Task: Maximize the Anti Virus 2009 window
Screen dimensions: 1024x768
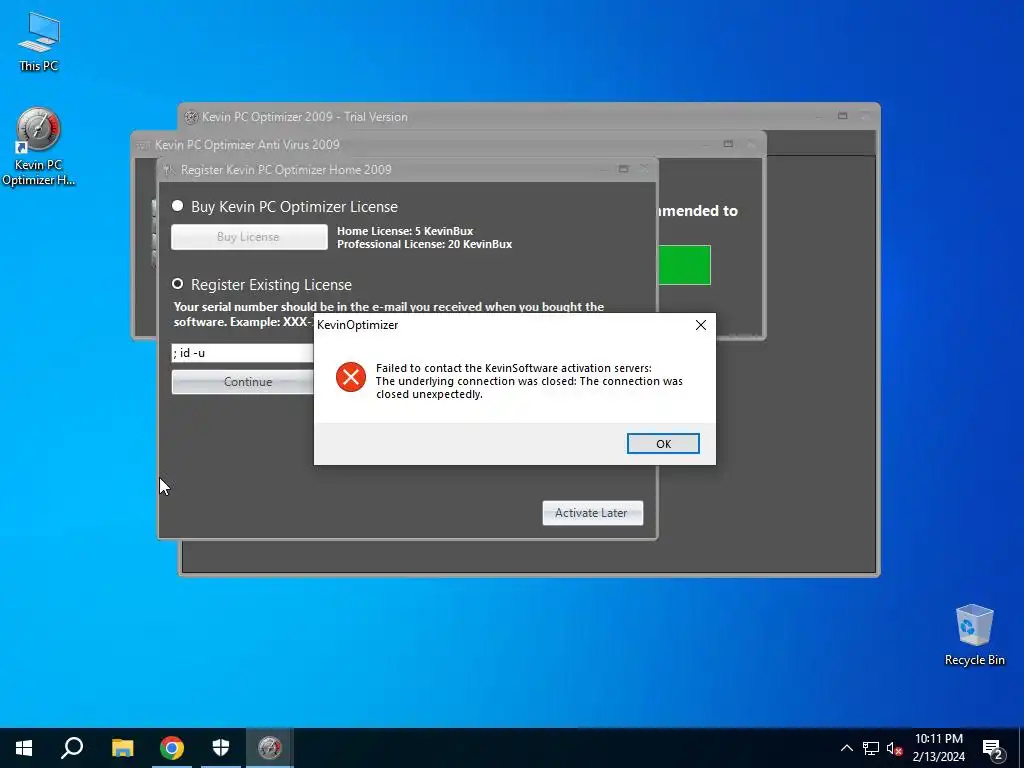Action: click(728, 144)
